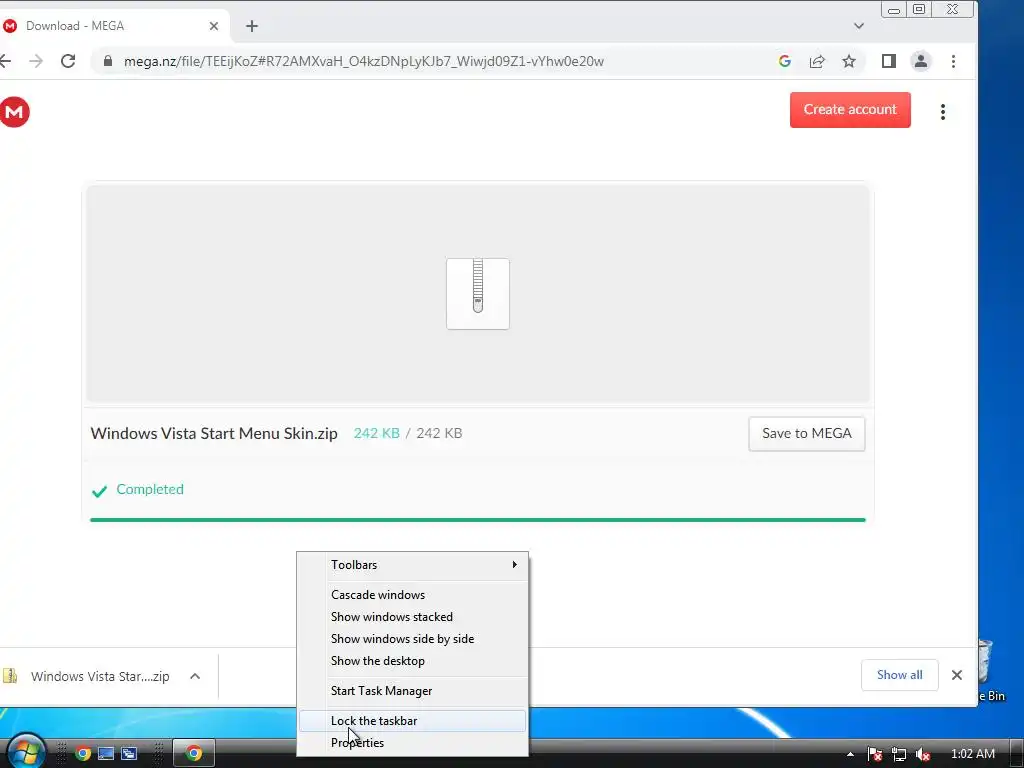Open a new Chrome tab
The height and width of the screenshot is (768, 1024).
(x=252, y=26)
